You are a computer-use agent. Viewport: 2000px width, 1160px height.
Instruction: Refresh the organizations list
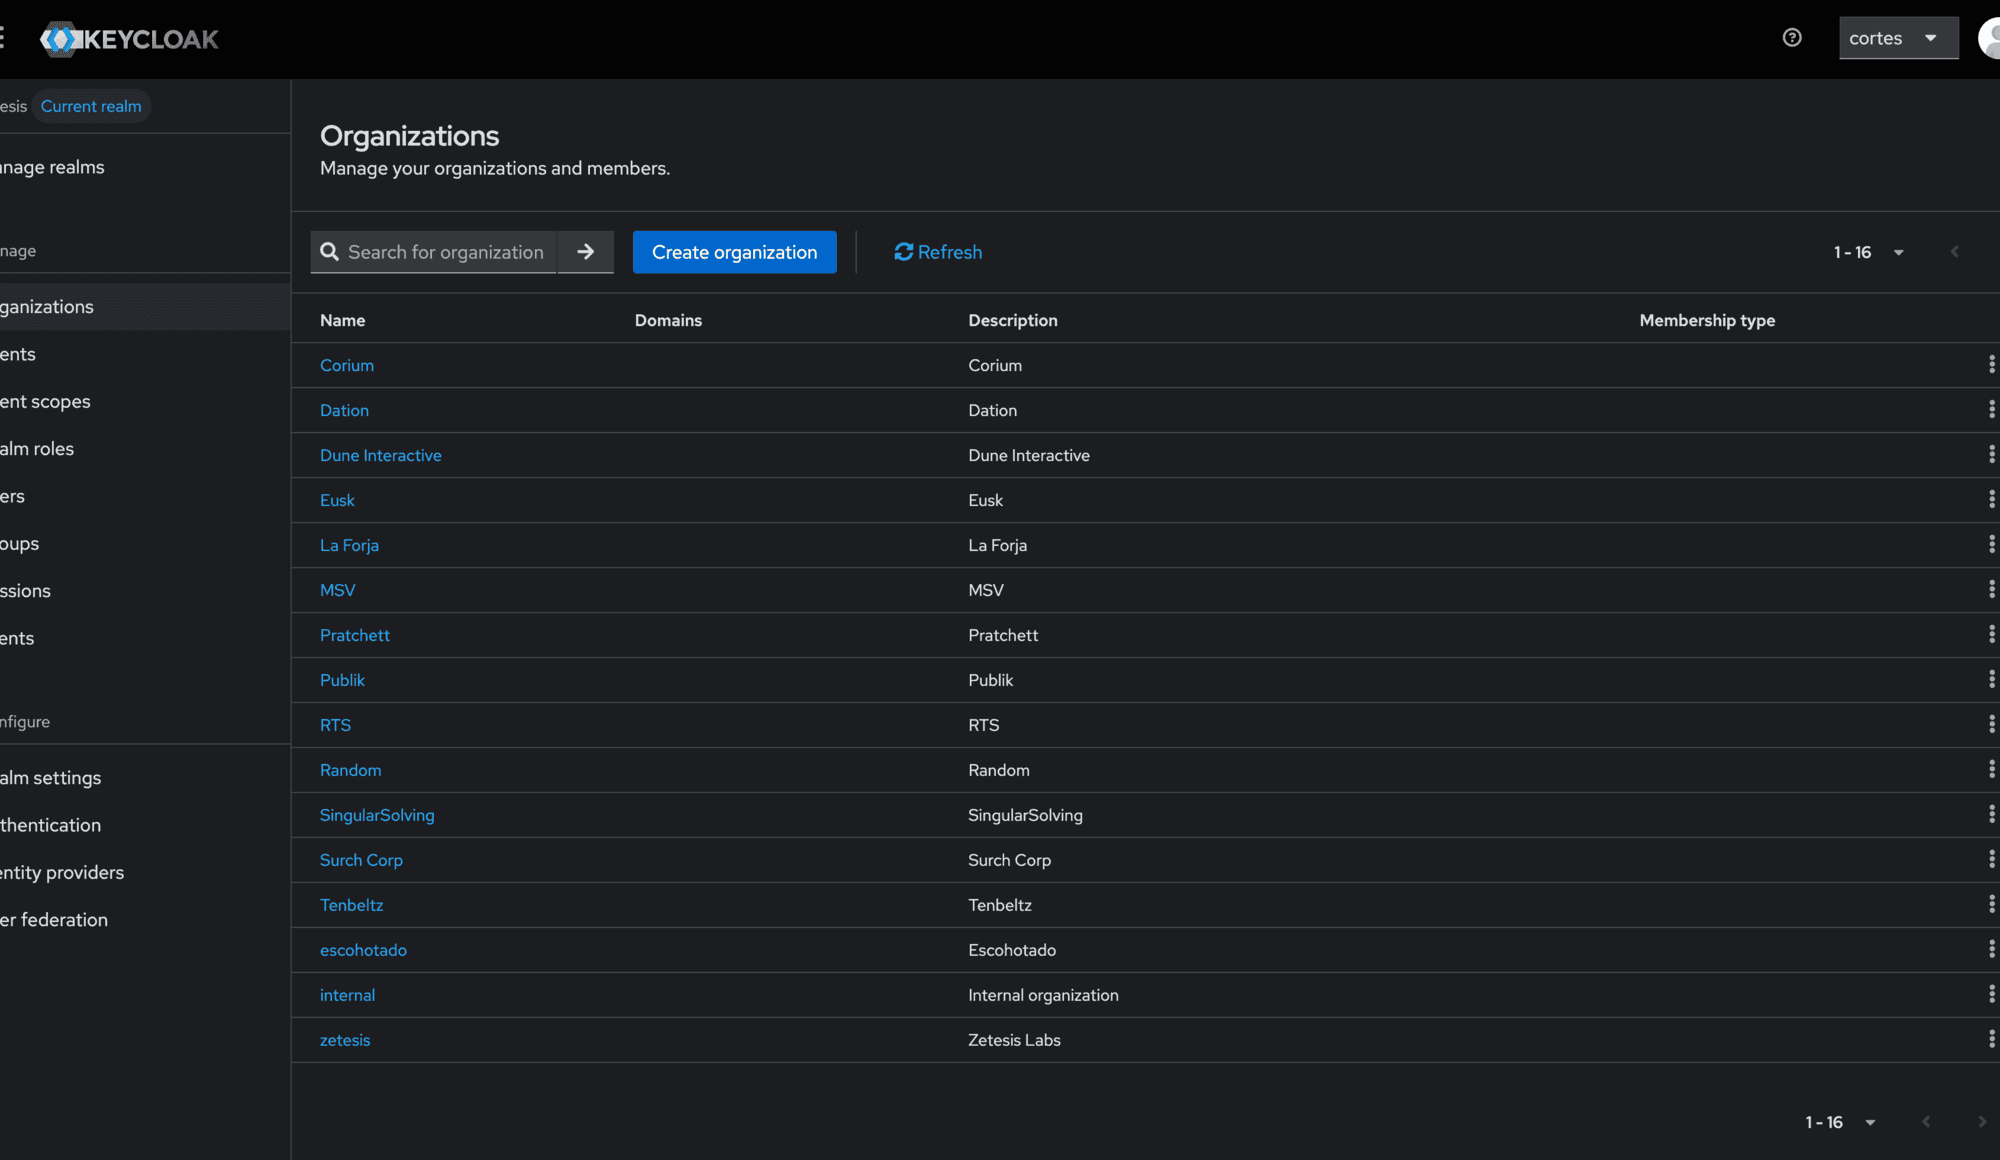pyautogui.click(x=938, y=252)
